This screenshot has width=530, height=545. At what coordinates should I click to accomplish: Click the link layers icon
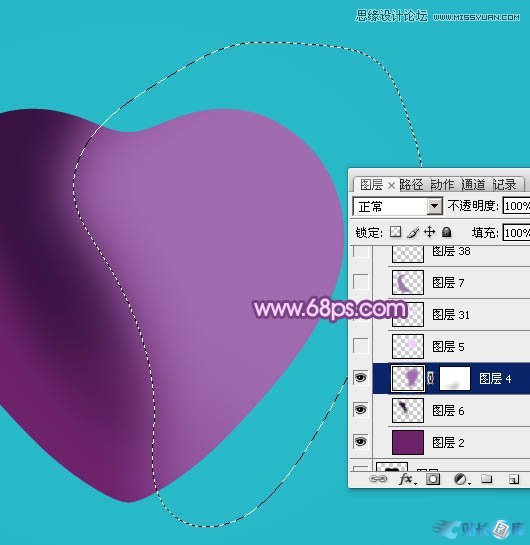[378, 479]
